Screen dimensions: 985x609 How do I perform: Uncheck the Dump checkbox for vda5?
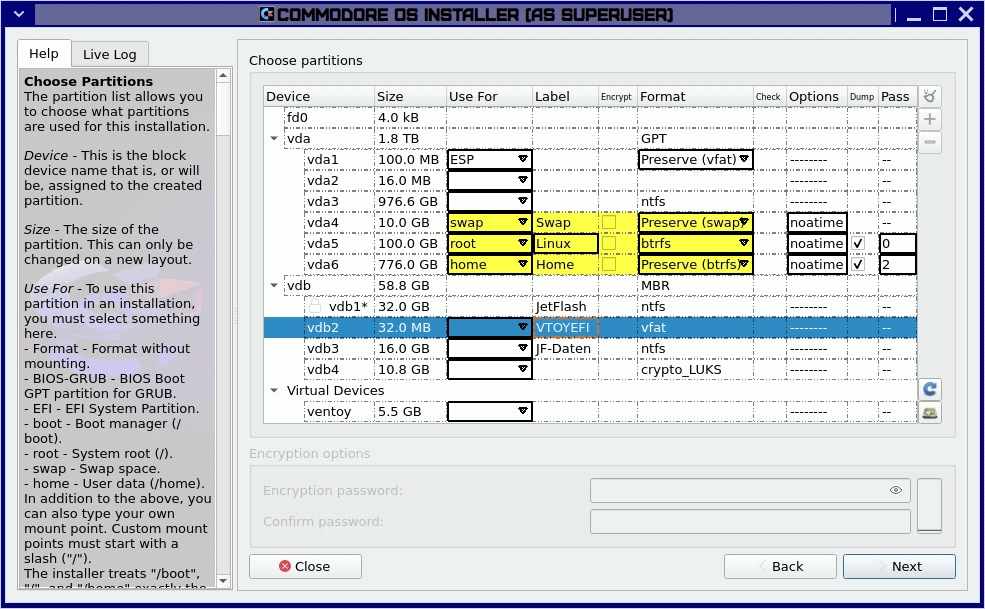pyautogui.click(x=858, y=243)
